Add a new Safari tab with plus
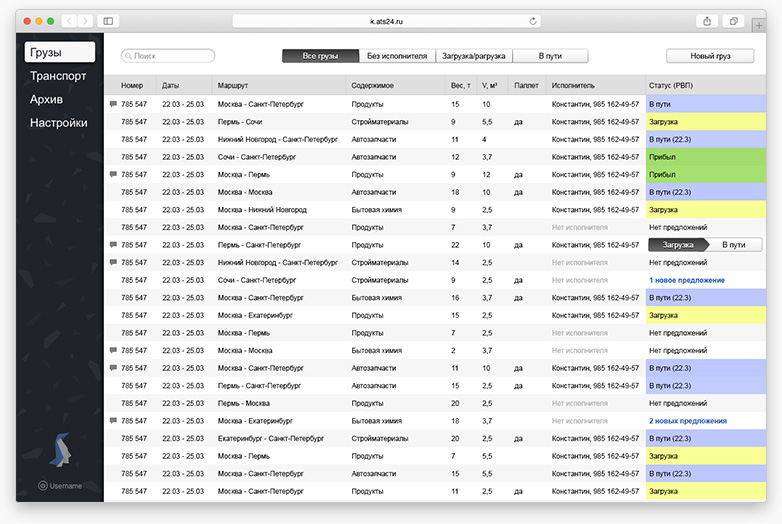The width and height of the screenshot is (782, 524). [759, 25]
